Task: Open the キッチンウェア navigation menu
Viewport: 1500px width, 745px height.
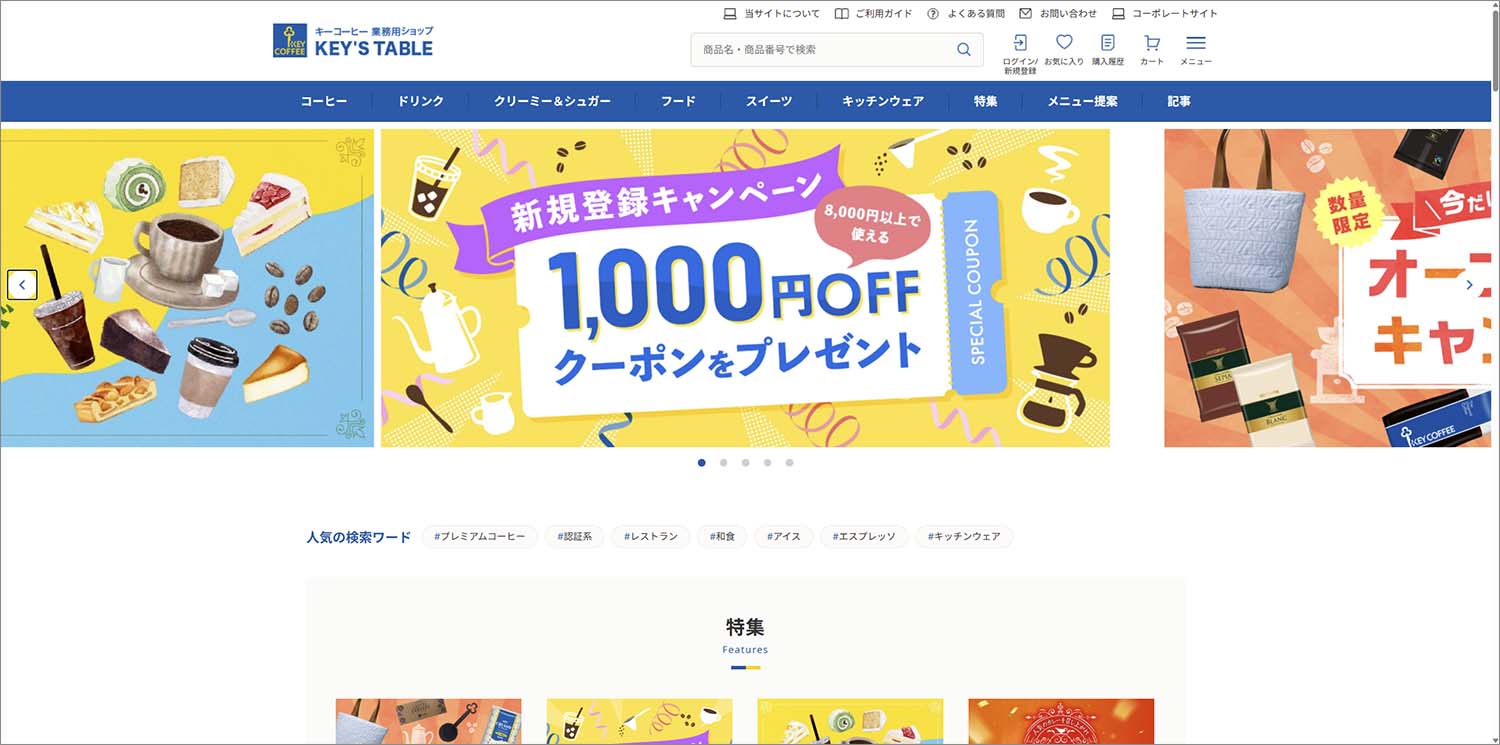Action: click(x=883, y=101)
